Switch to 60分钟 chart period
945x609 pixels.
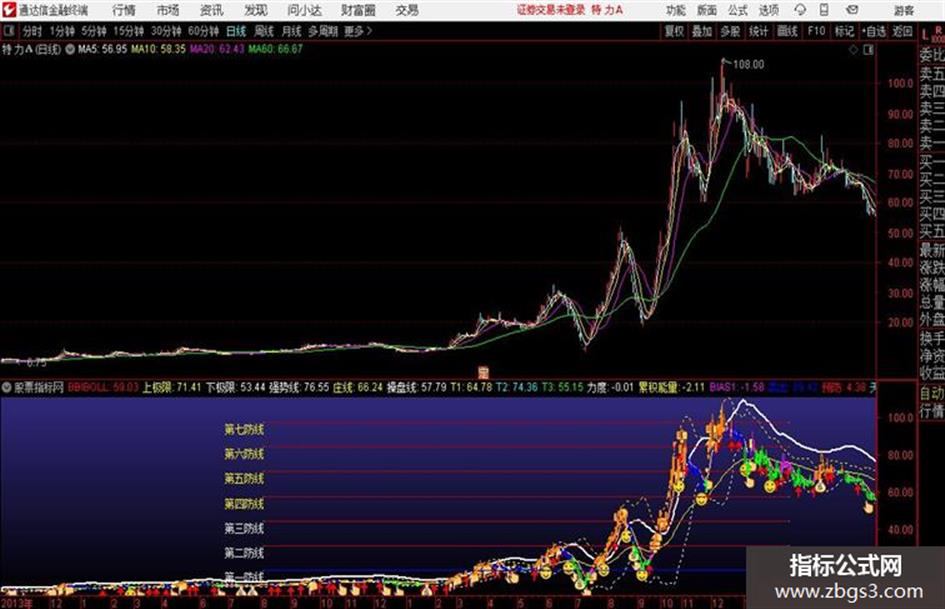point(203,31)
